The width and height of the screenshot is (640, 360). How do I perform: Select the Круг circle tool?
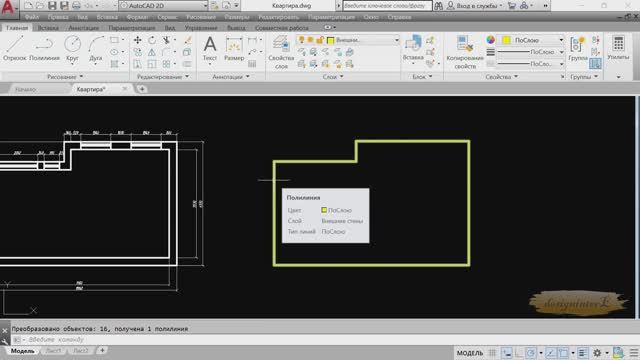coord(72,48)
